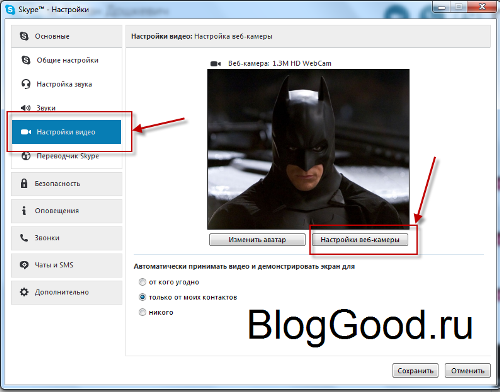Open the Настройки веб-камеры button
The width and height of the screenshot is (500, 392).
[360, 239]
